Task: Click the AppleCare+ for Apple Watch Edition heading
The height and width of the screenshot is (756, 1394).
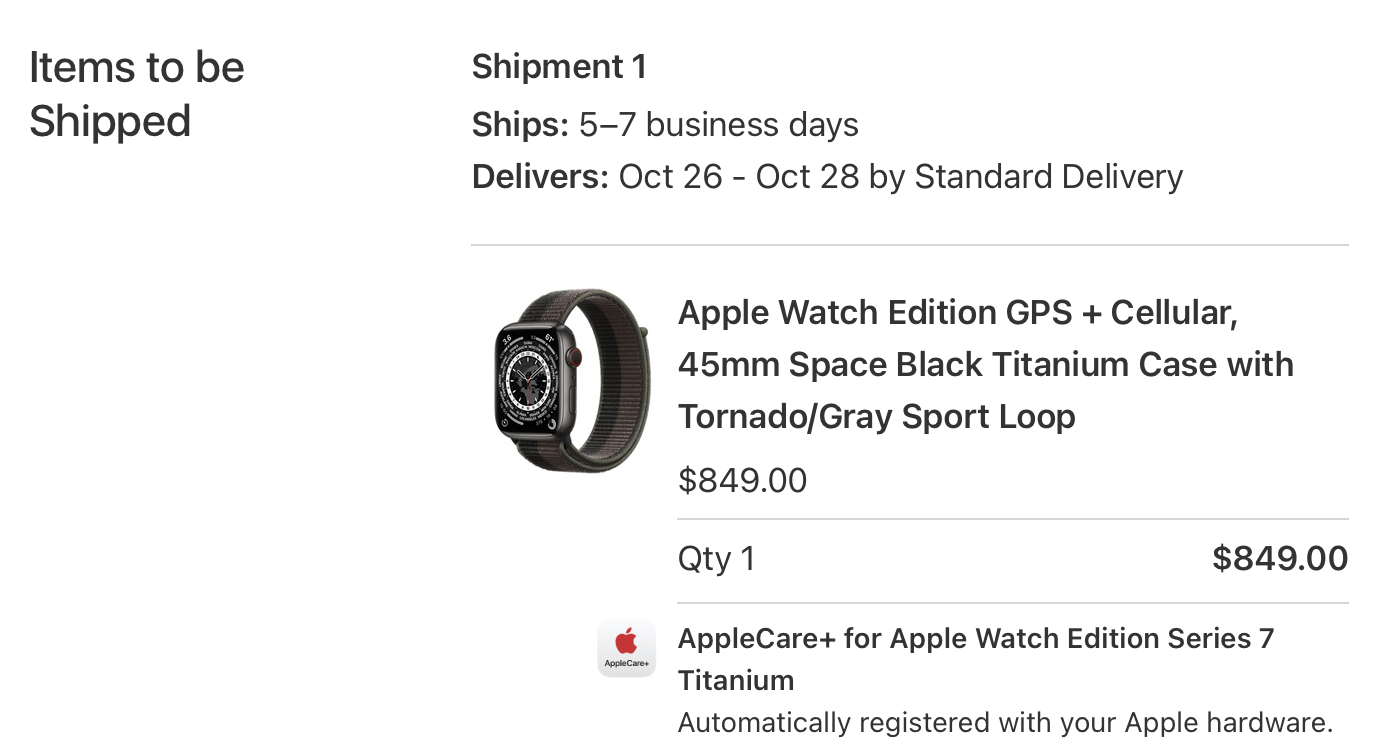Action: (x=975, y=639)
